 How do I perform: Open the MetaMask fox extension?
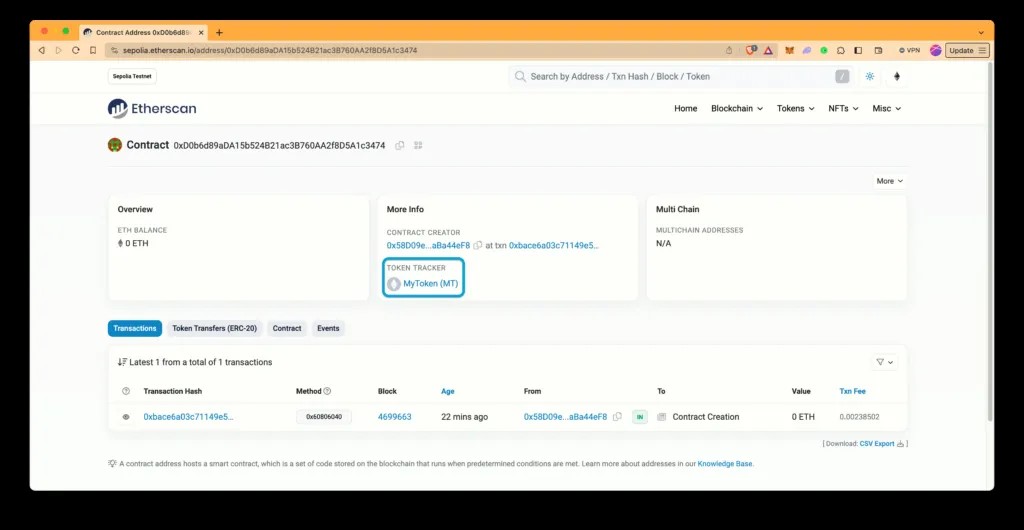coord(790,50)
